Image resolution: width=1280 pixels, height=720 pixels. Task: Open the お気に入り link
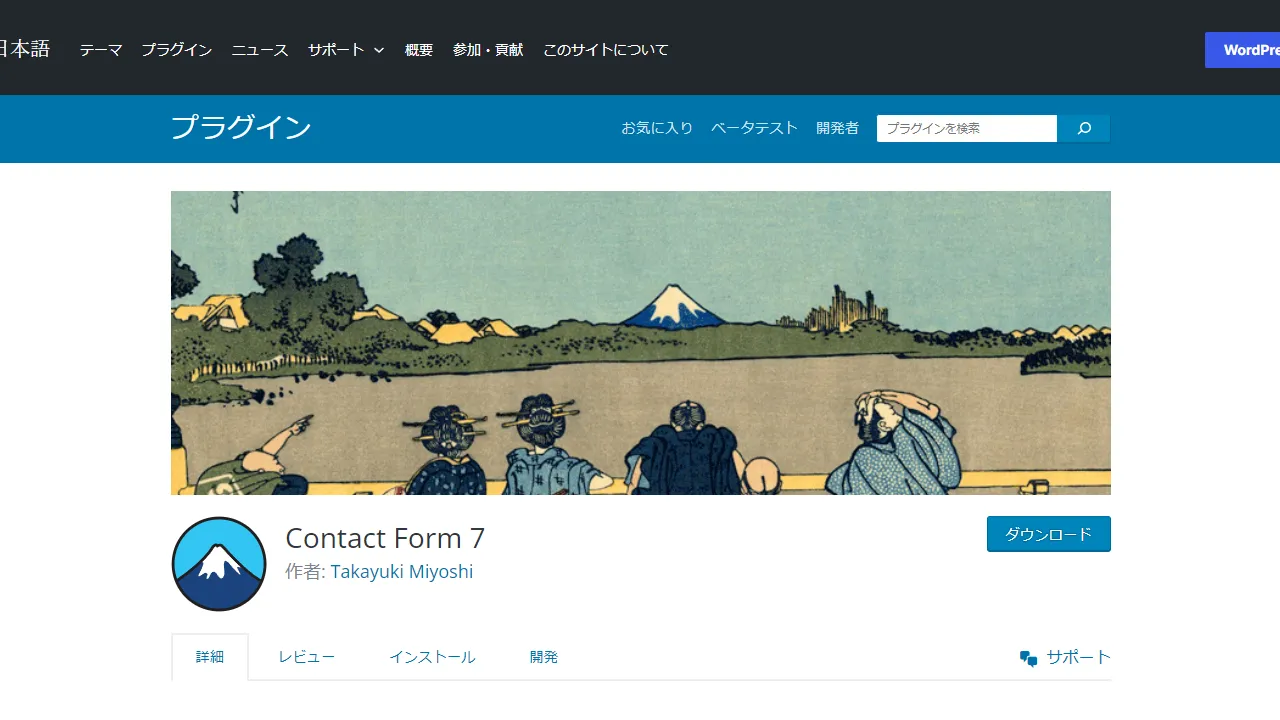point(657,128)
